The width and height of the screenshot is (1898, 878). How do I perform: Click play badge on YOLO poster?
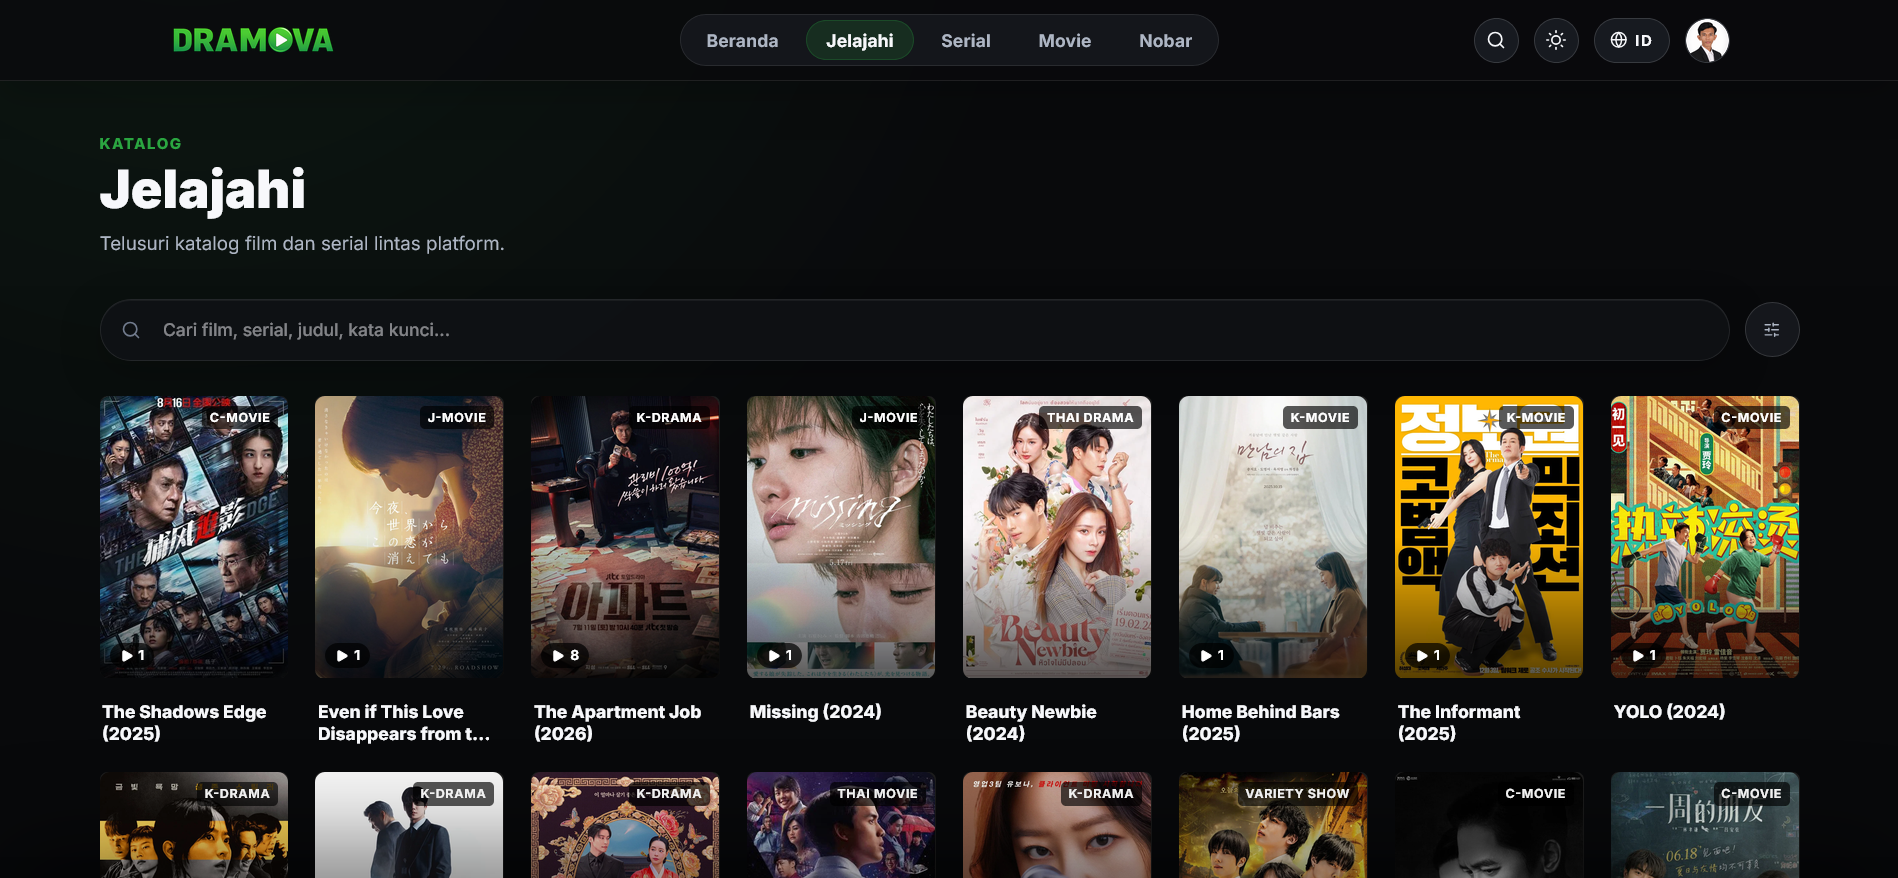click(1645, 655)
